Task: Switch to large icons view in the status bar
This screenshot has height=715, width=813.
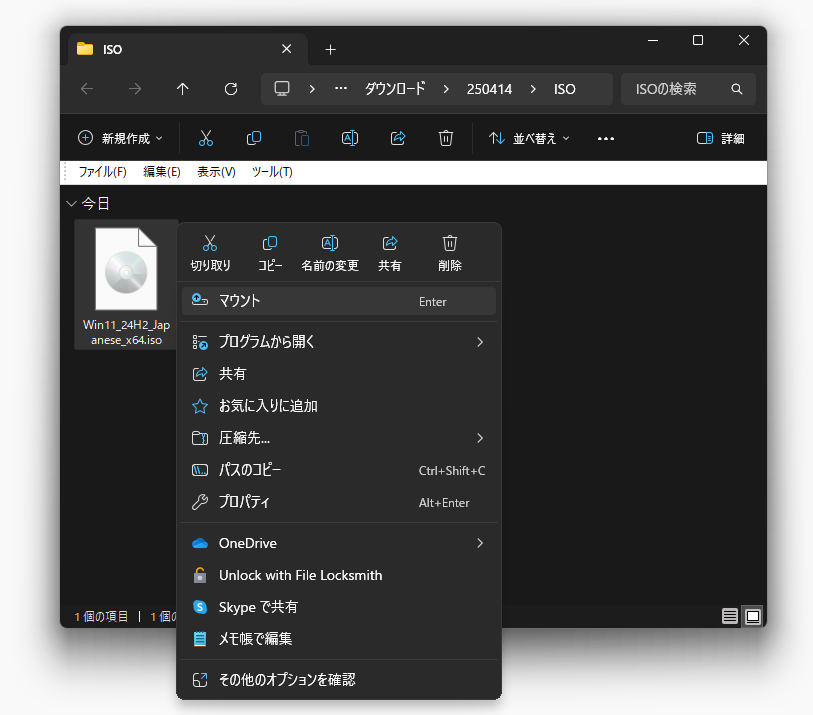Action: pos(752,616)
